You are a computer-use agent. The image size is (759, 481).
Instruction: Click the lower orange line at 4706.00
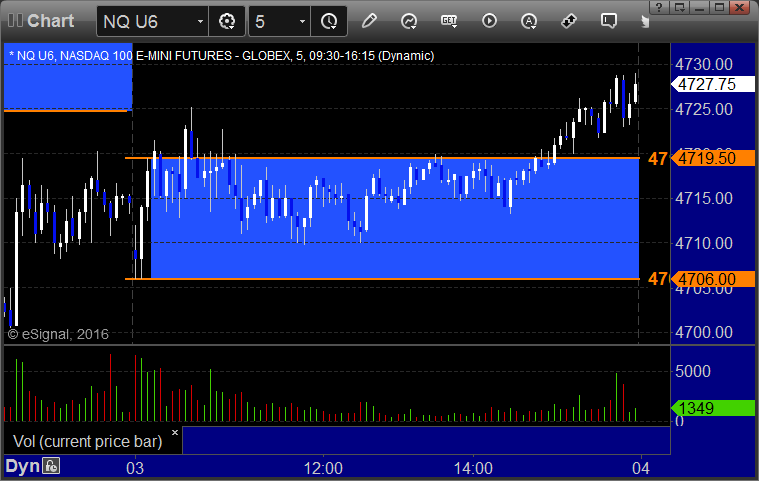382,279
